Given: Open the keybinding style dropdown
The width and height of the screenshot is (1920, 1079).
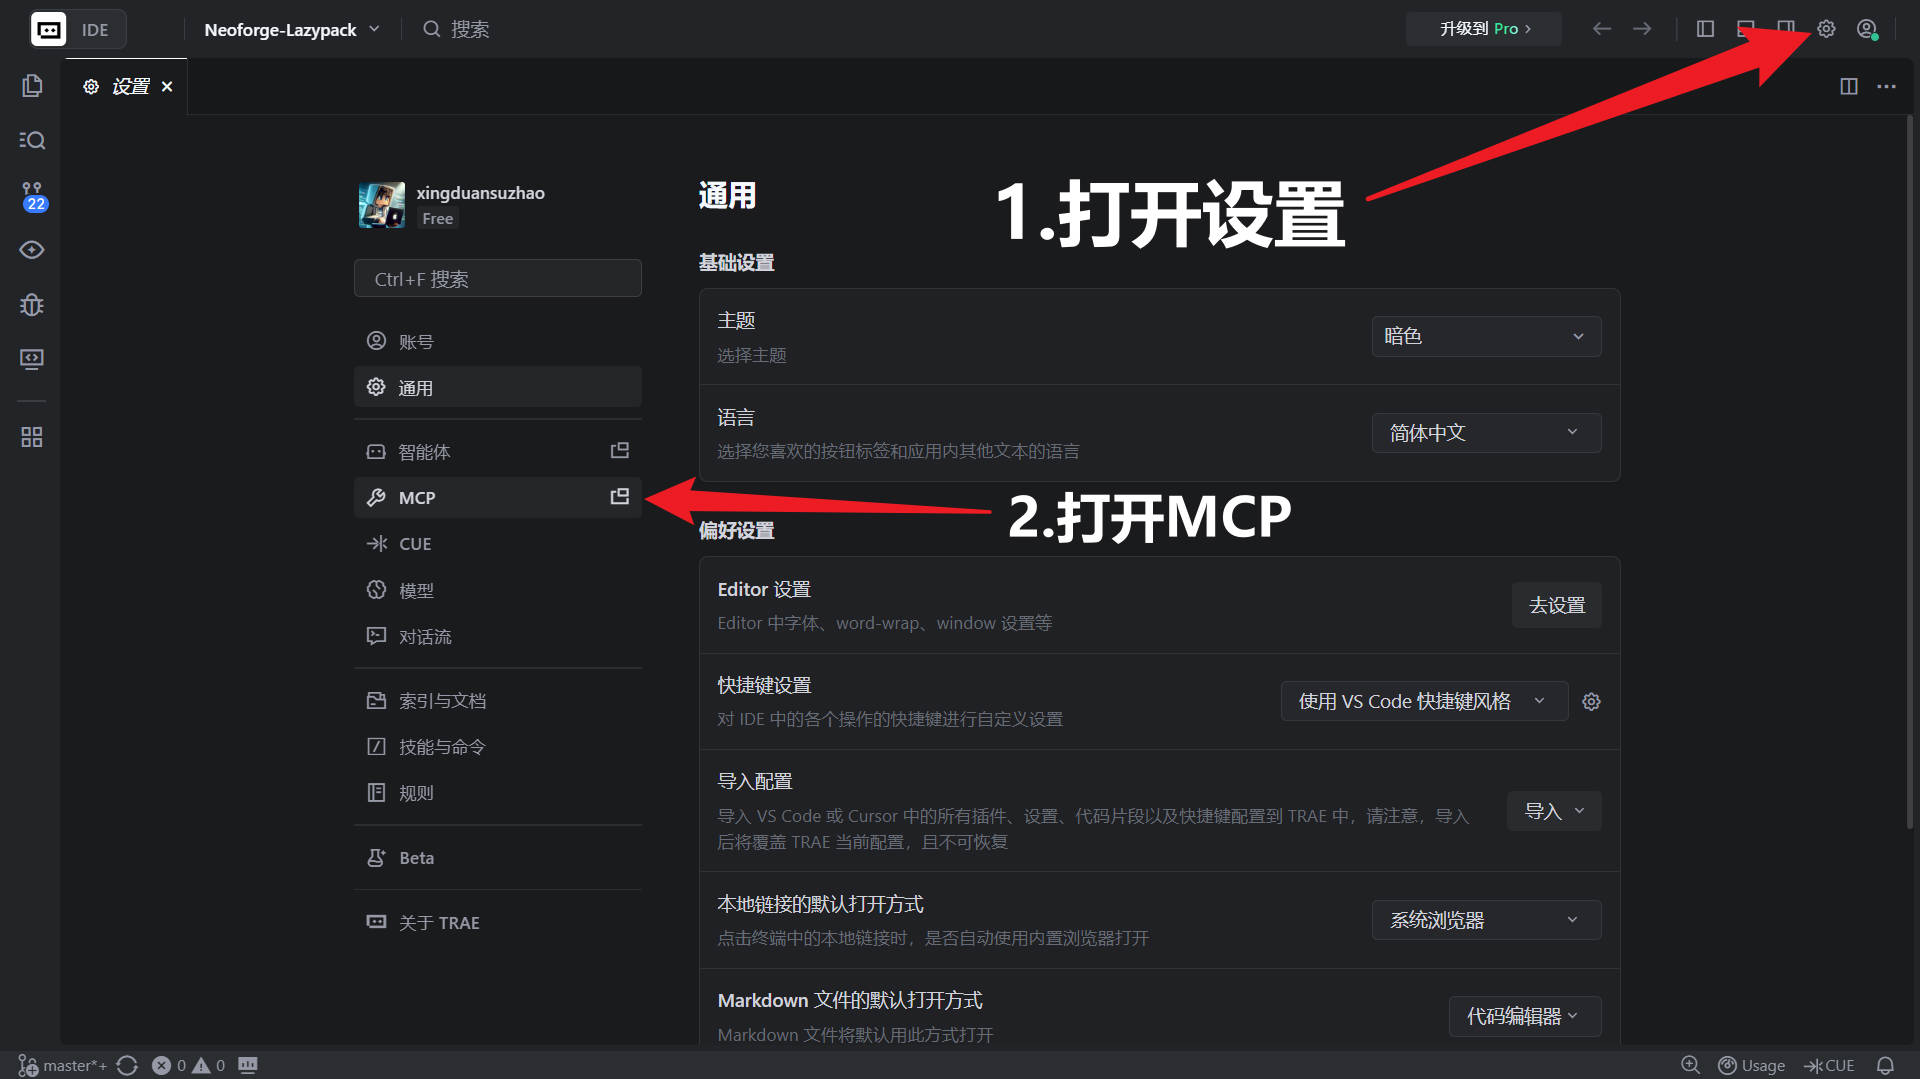Looking at the screenshot, I should [1424, 701].
